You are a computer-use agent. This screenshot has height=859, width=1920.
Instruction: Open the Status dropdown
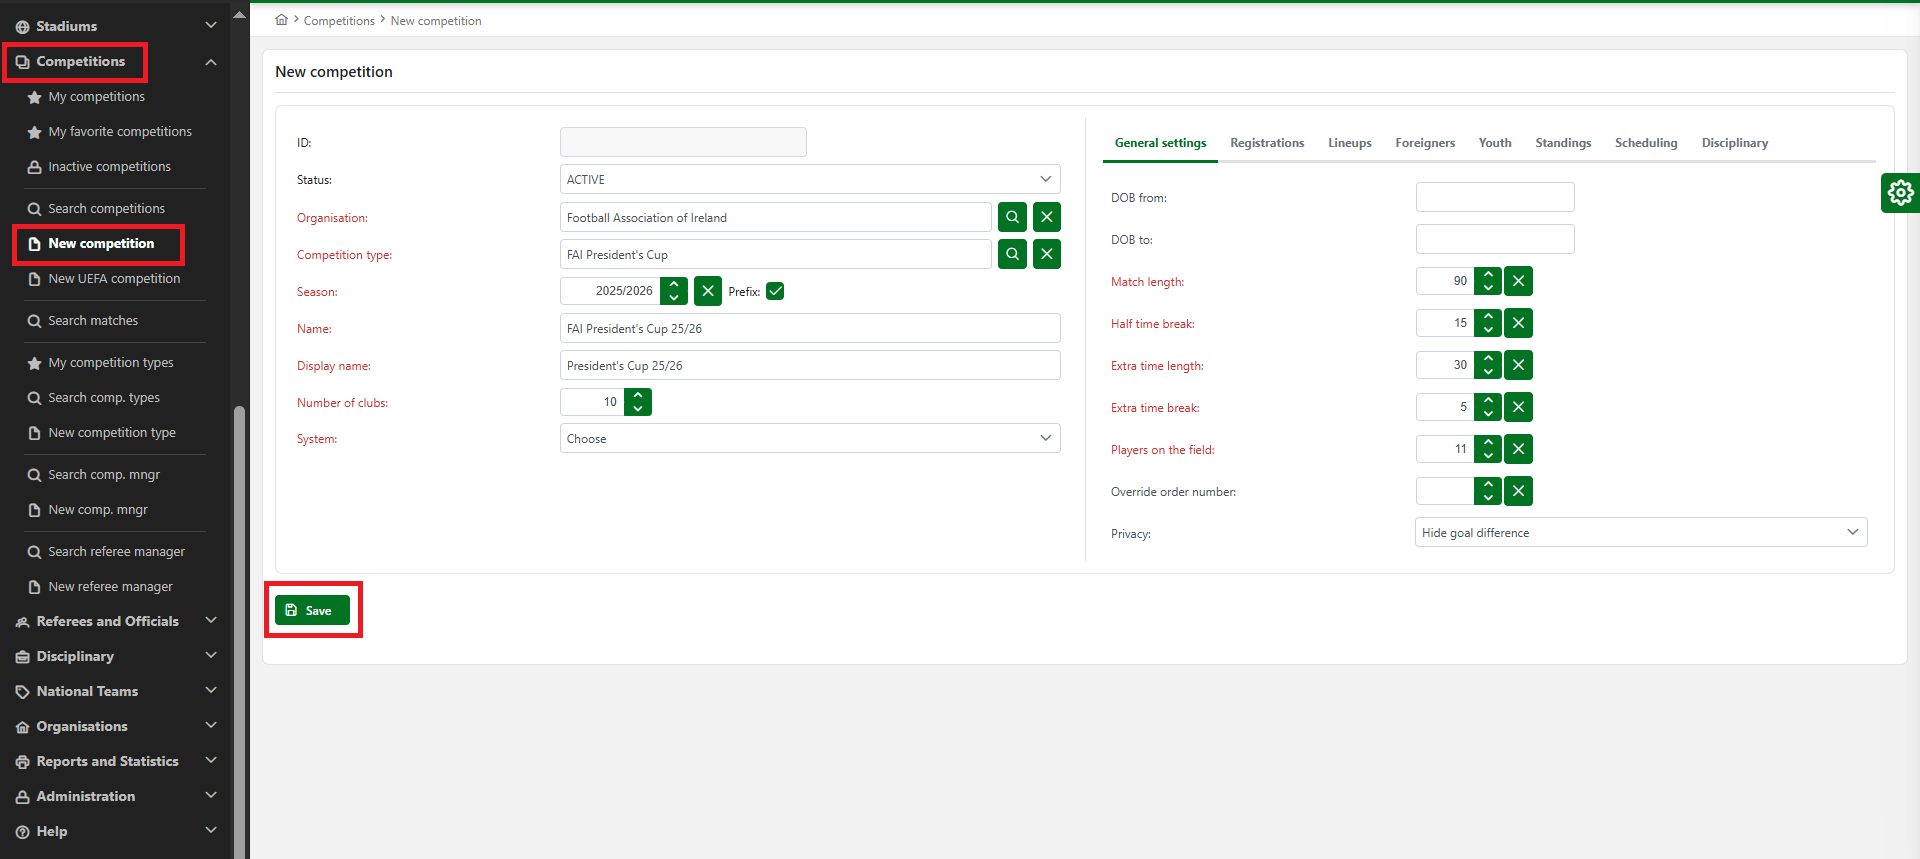[x=809, y=180]
